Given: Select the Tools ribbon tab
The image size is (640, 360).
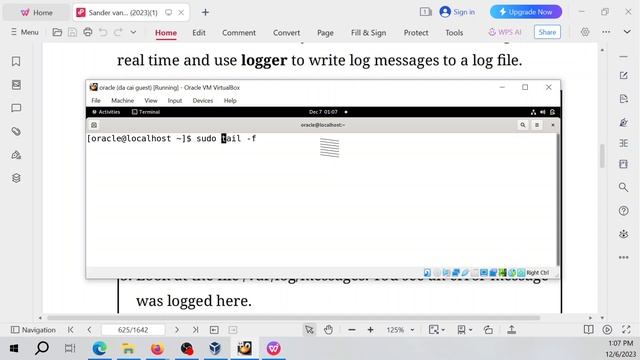Looking at the screenshot, I should [x=454, y=33].
